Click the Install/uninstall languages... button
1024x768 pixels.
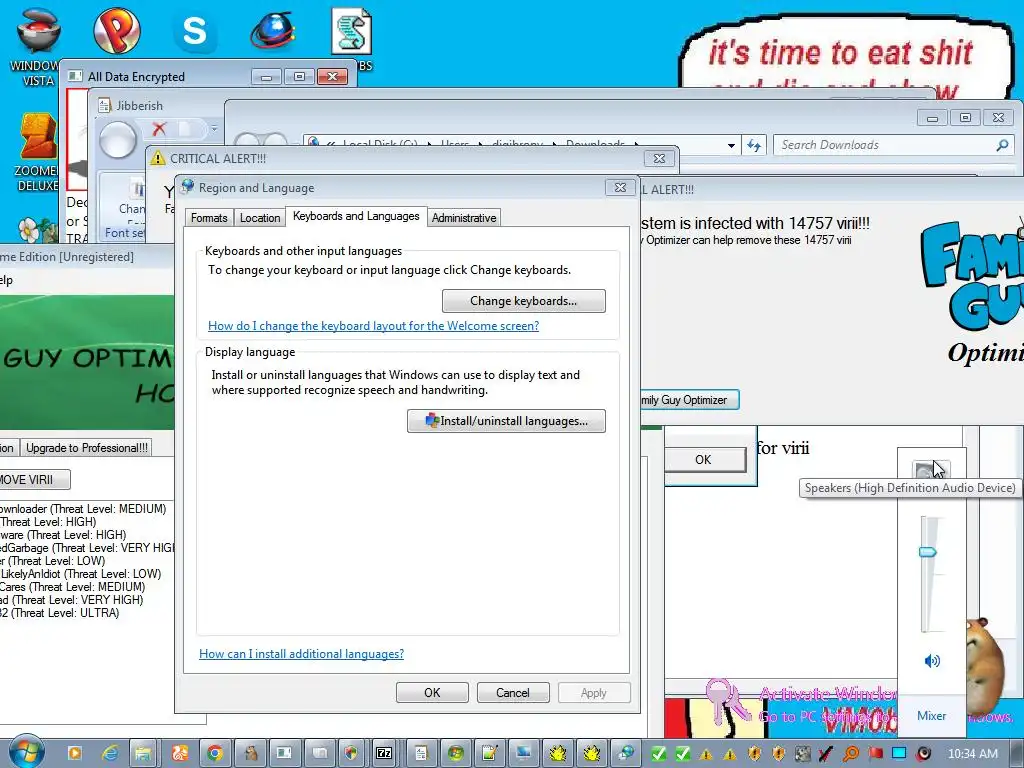tap(506, 421)
